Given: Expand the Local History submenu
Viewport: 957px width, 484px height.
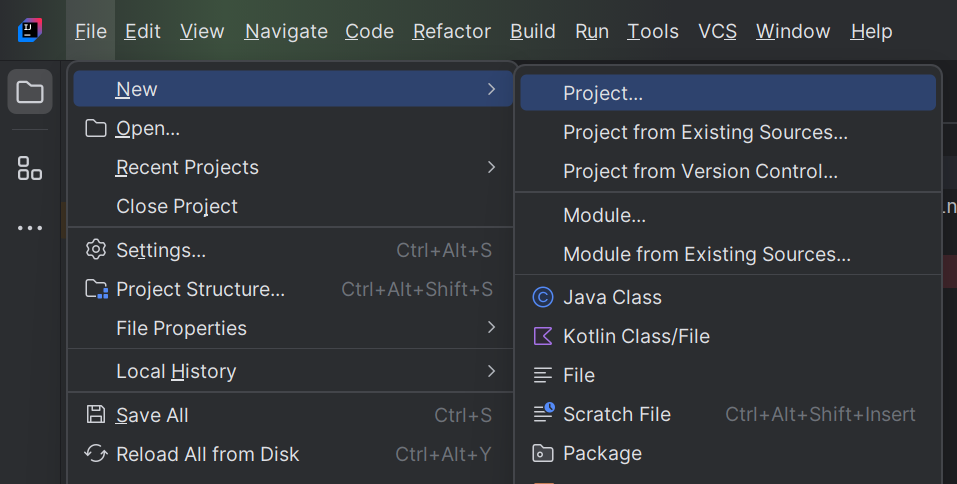Looking at the screenshot, I should click(176, 371).
